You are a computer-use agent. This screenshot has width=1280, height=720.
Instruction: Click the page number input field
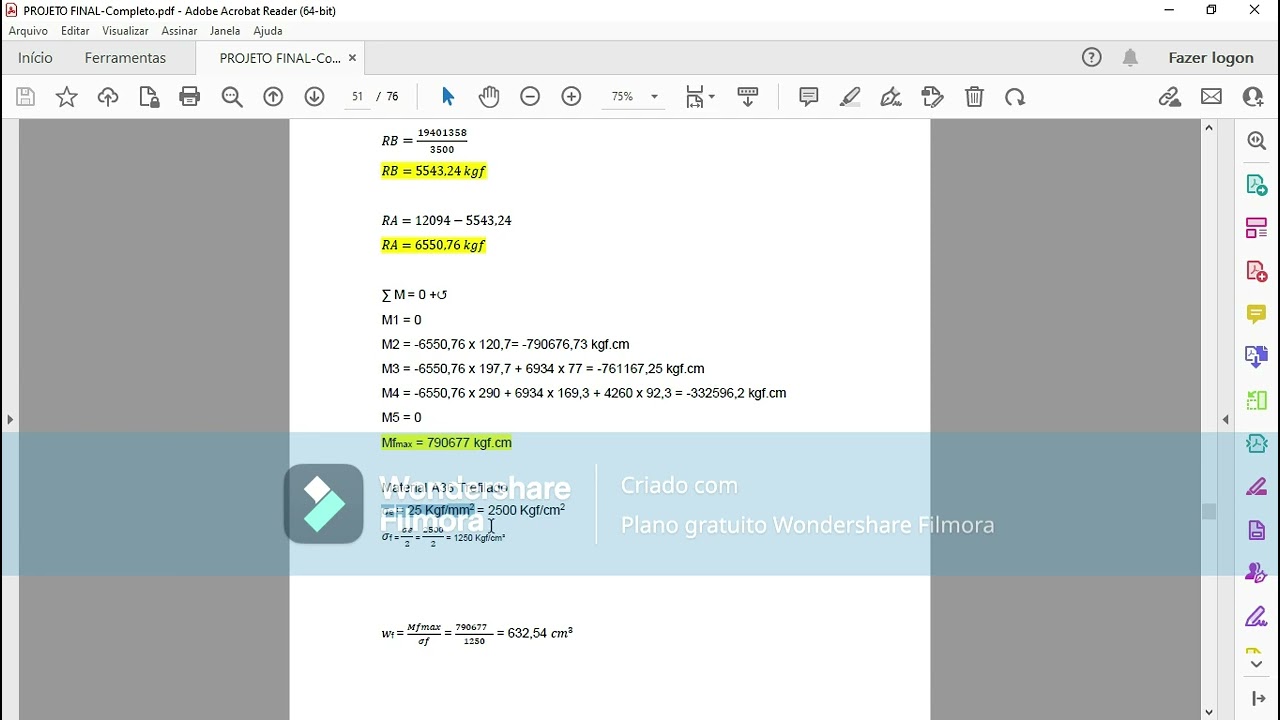[x=357, y=97]
